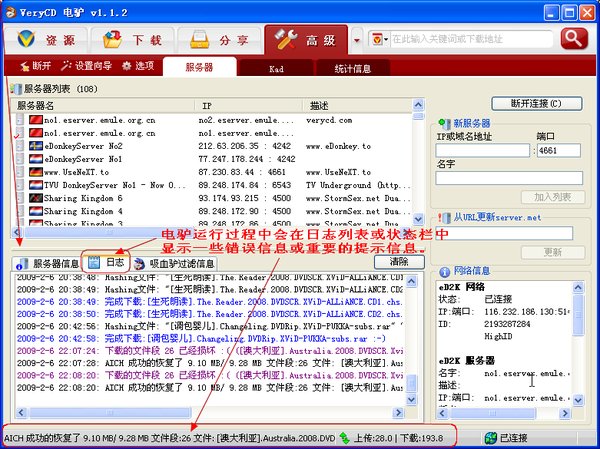Select the Sharing Kingdom 6 server
The width and height of the screenshot is (600, 449).
click(213, 198)
